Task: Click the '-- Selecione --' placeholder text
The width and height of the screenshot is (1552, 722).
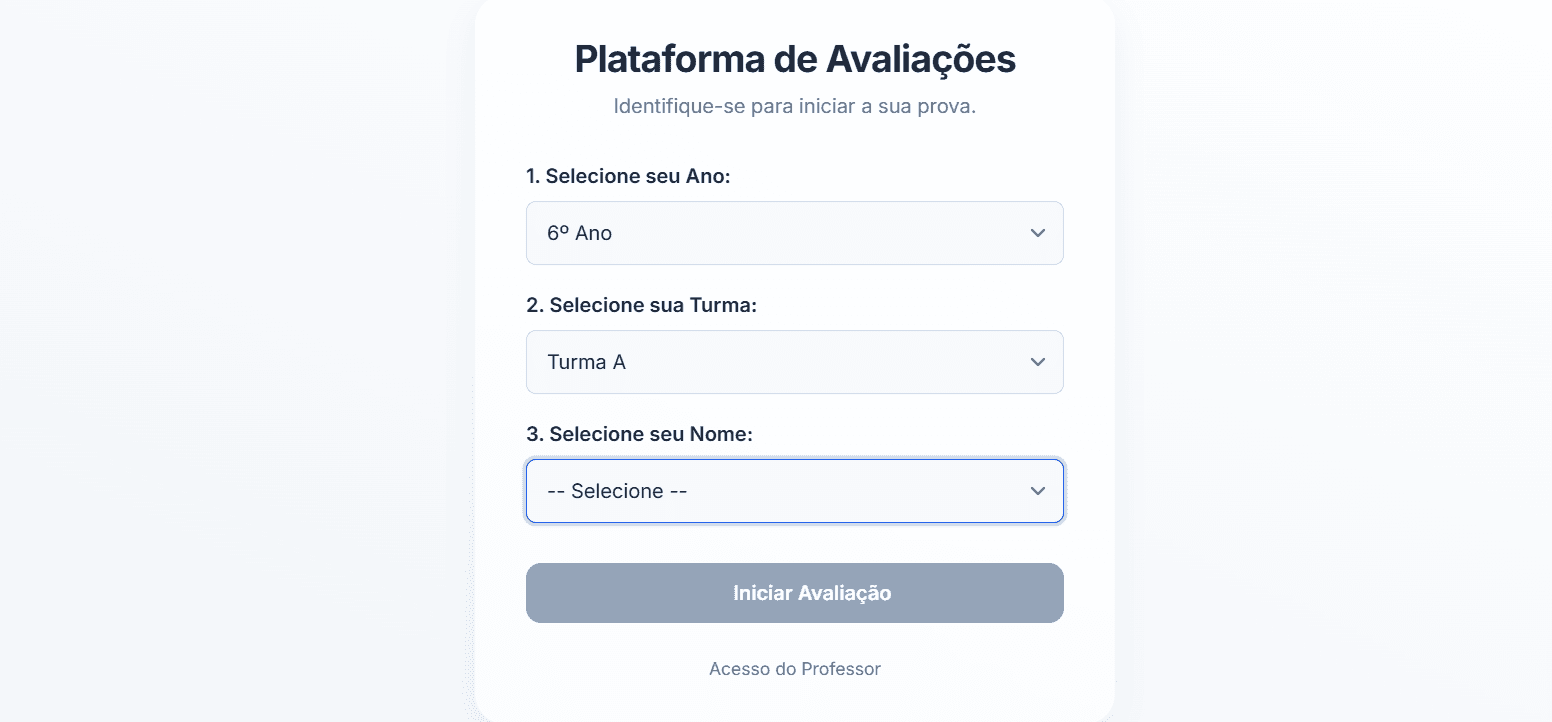Action: pyautogui.click(x=617, y=491)
